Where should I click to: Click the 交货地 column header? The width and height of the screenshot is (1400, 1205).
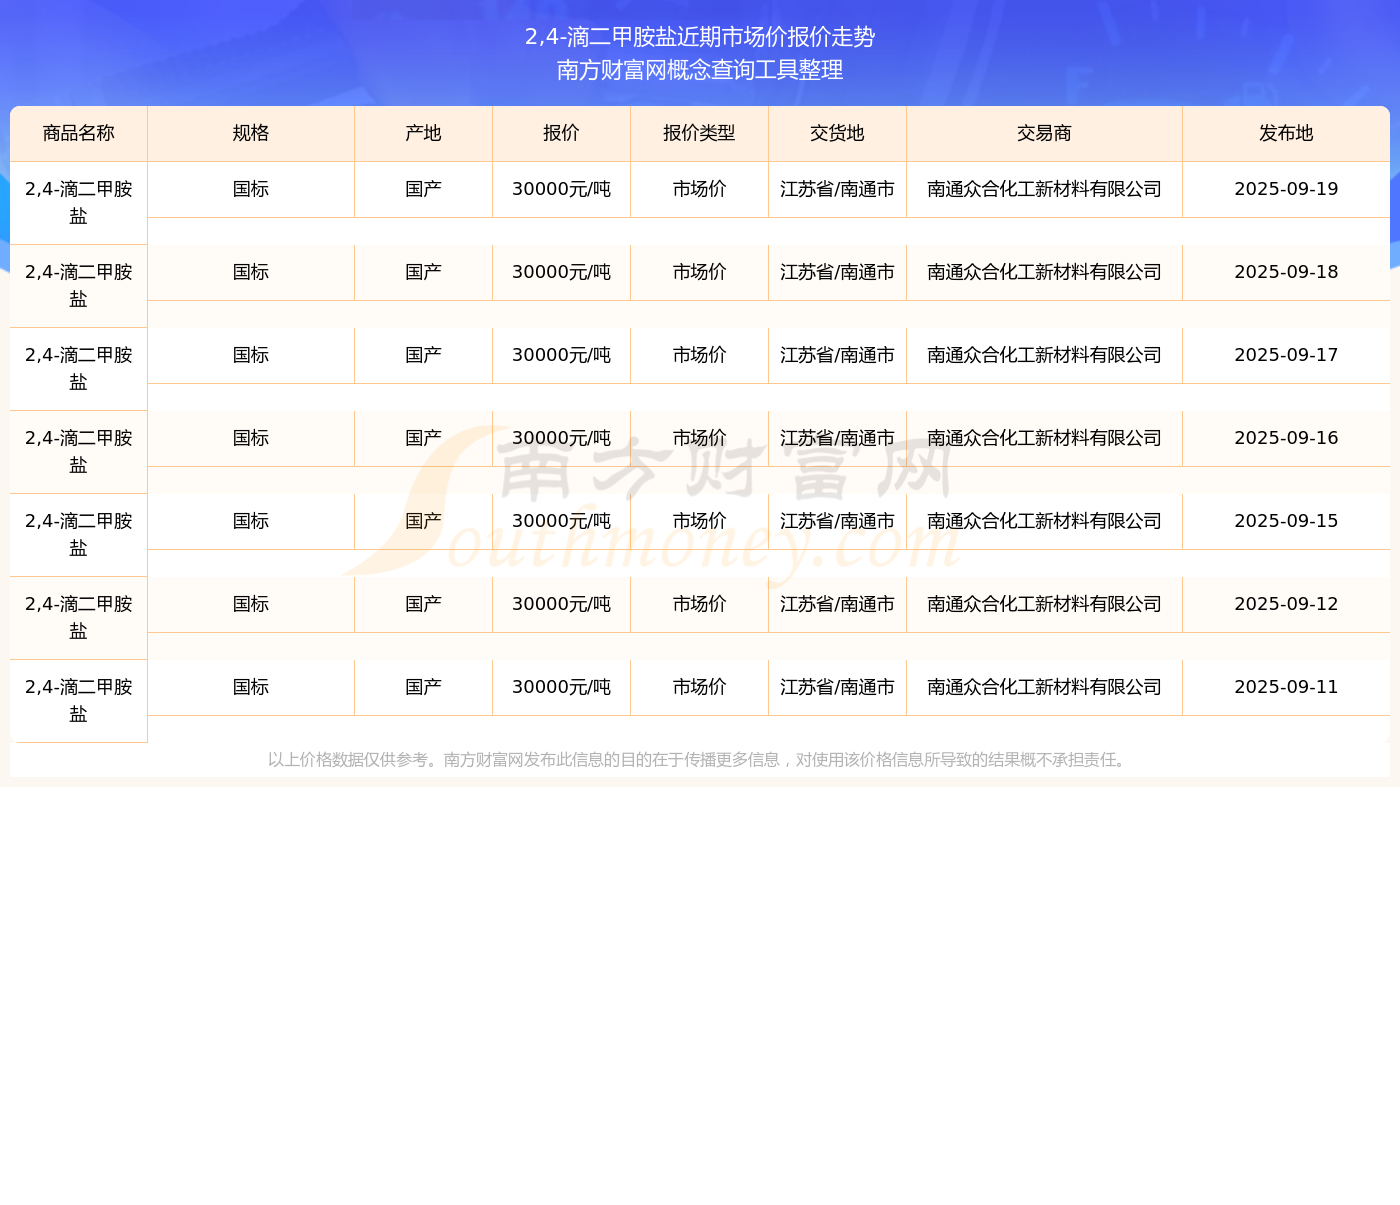(837, 133)
